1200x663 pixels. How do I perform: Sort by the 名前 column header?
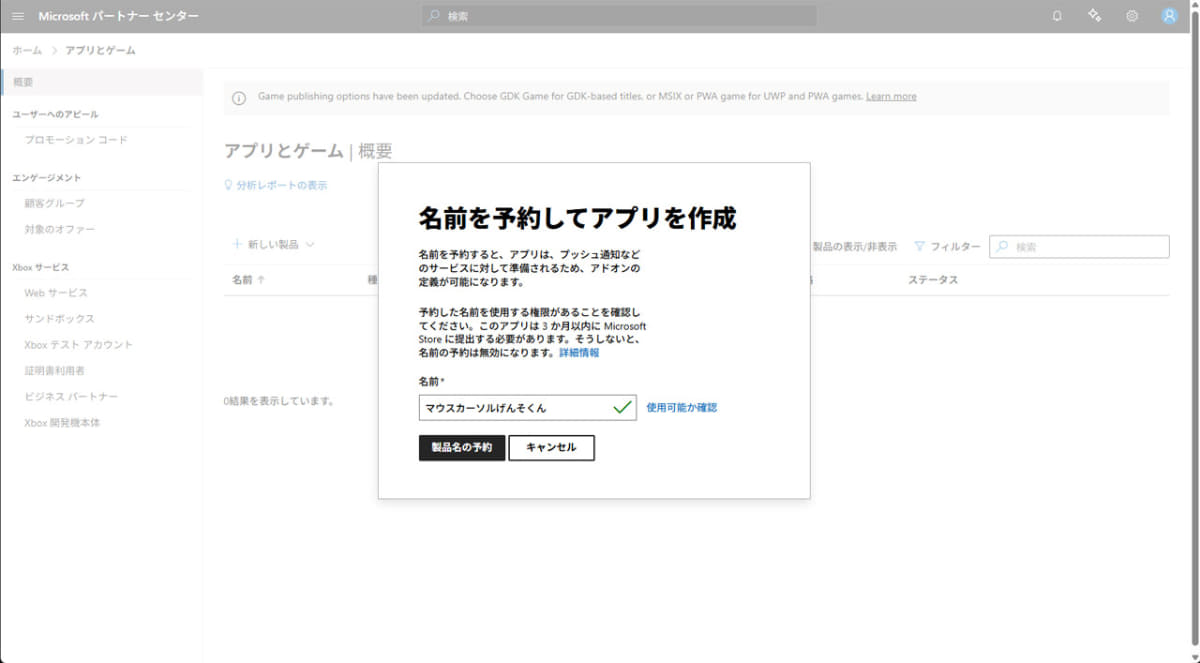[248, 280]
